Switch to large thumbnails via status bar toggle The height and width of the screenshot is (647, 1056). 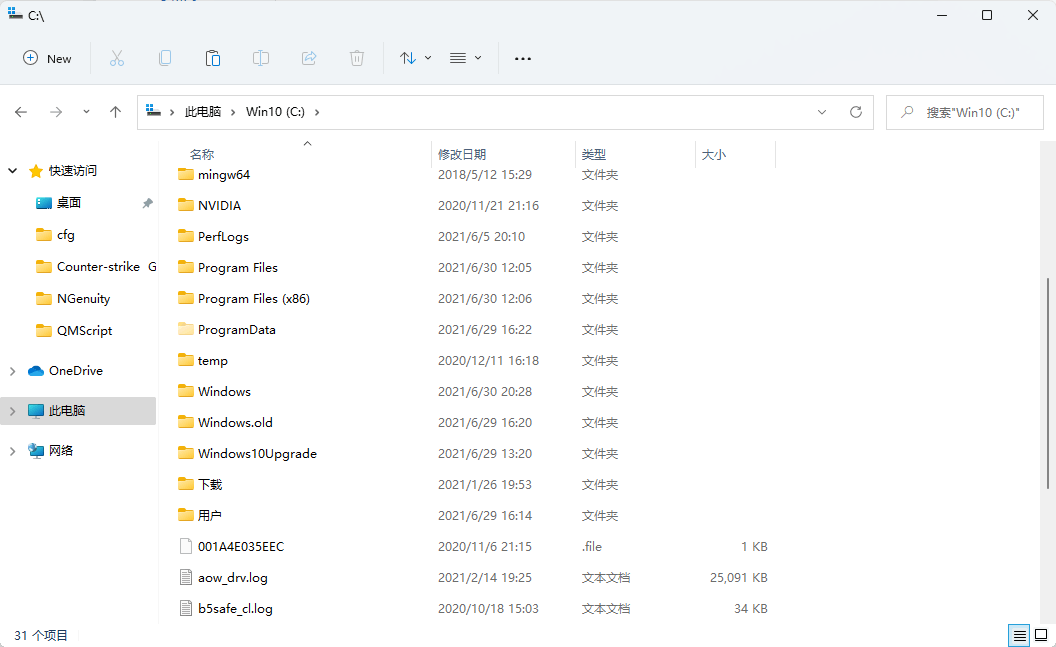(x=1040, y=635)
